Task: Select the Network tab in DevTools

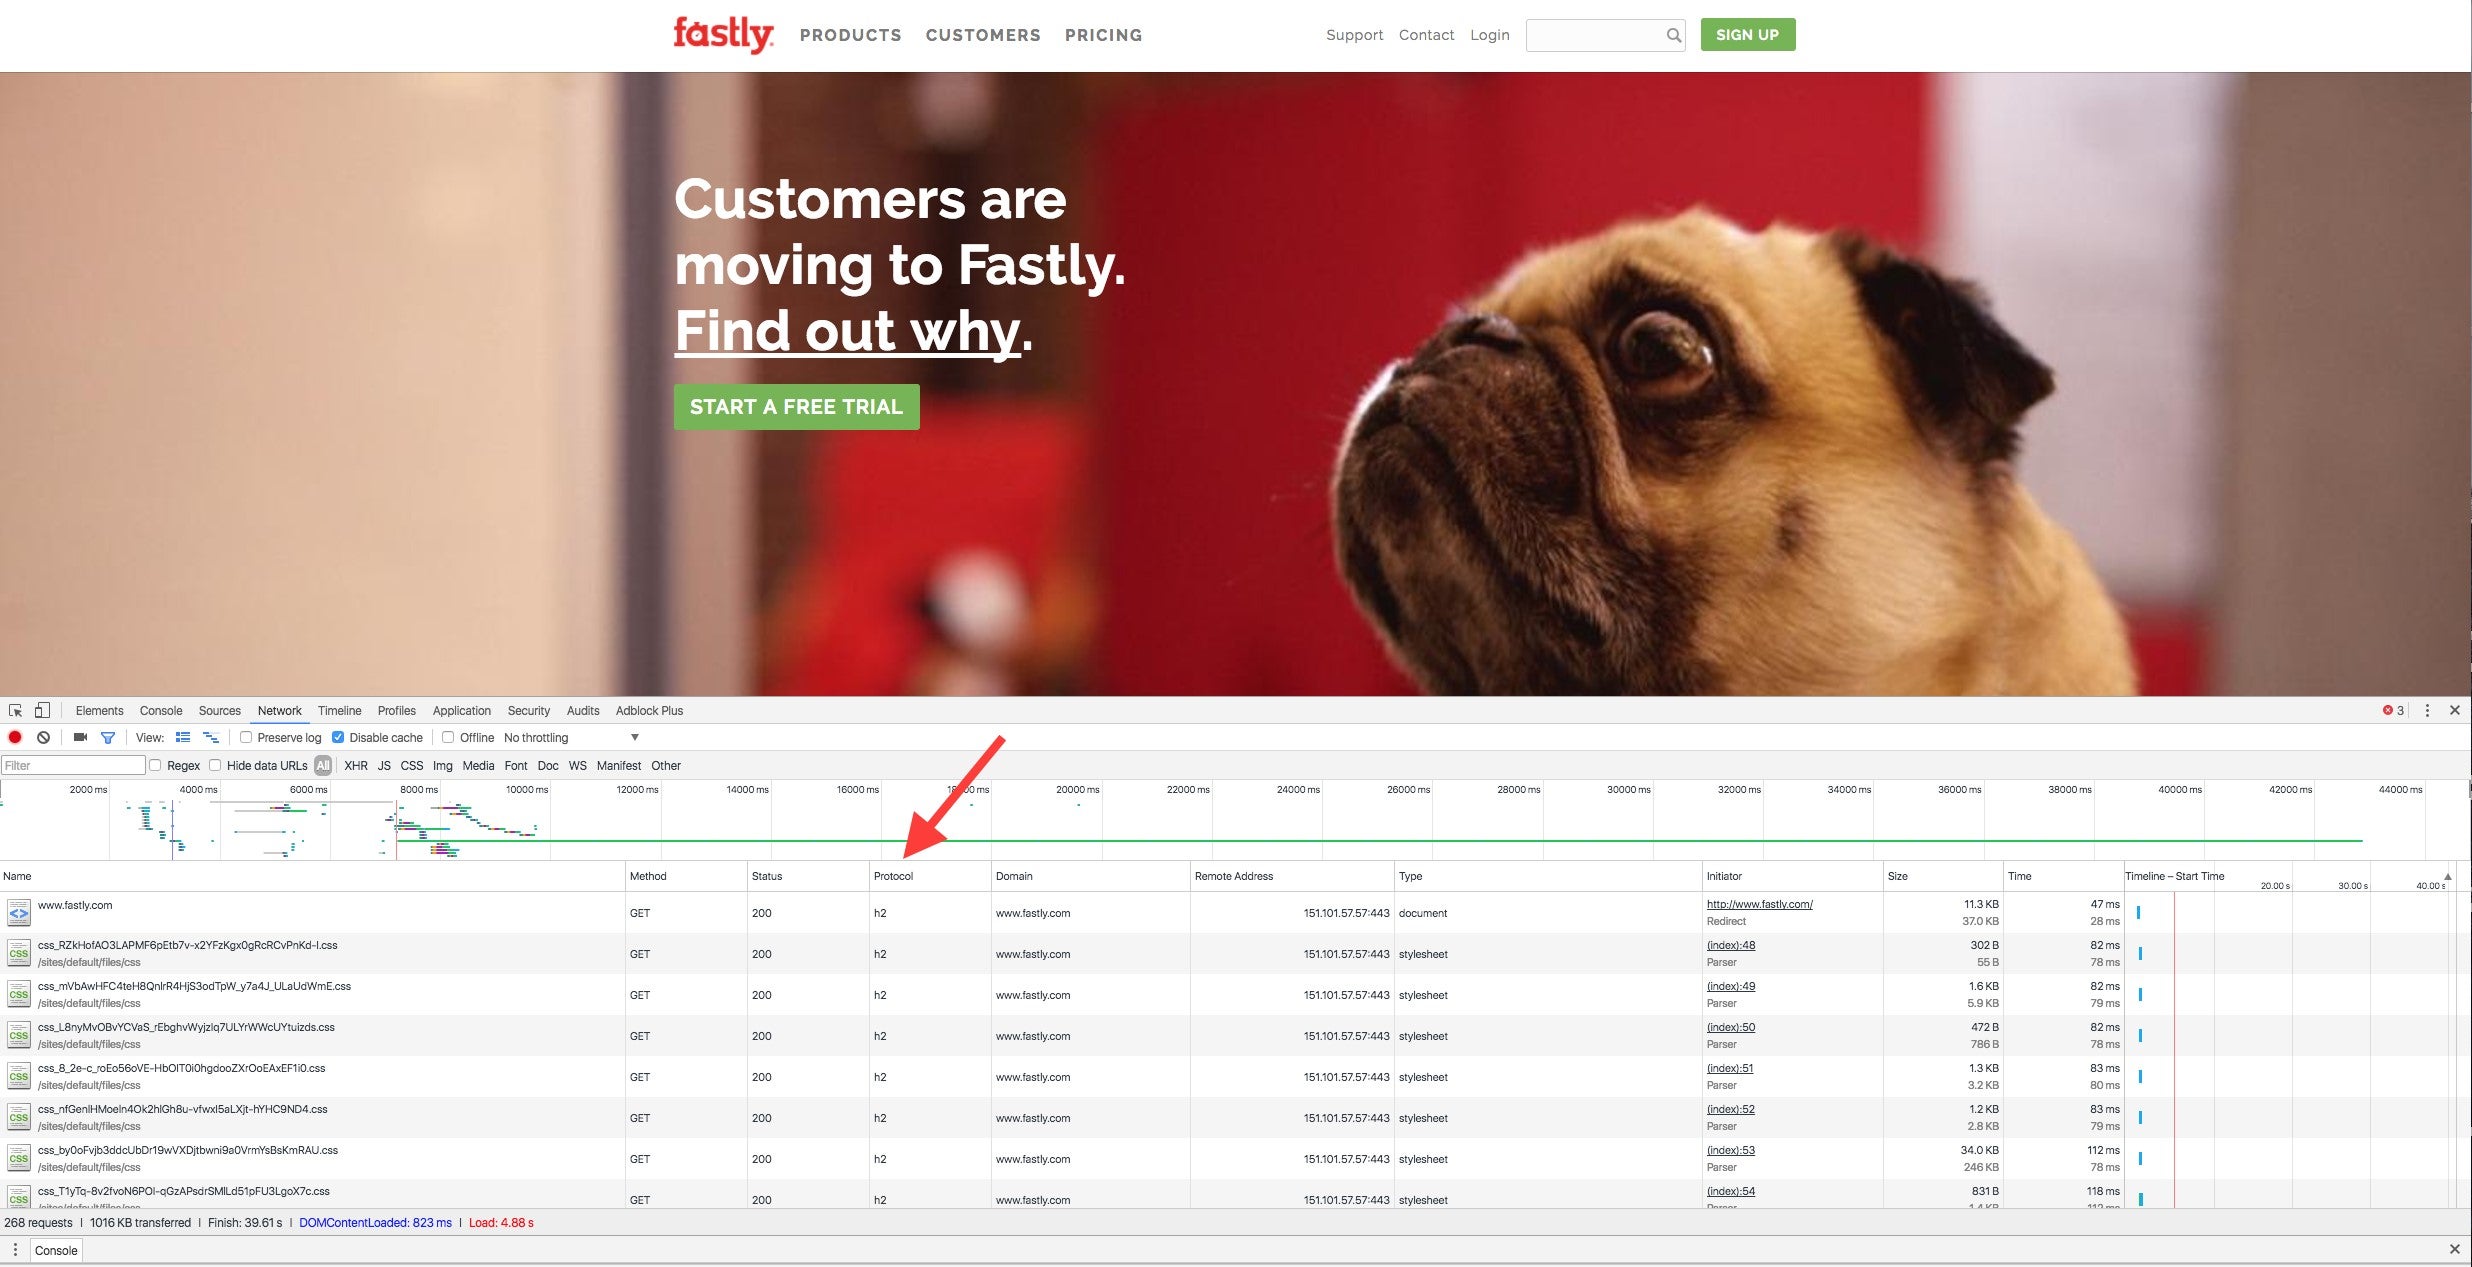Action: click(x=280, y=709)
